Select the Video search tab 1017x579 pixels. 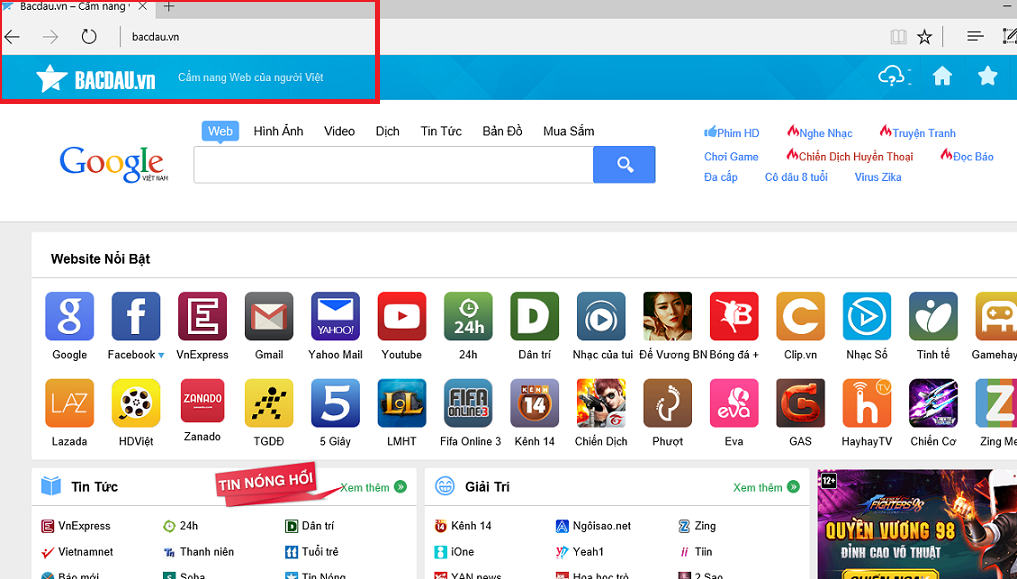[339, 131]
